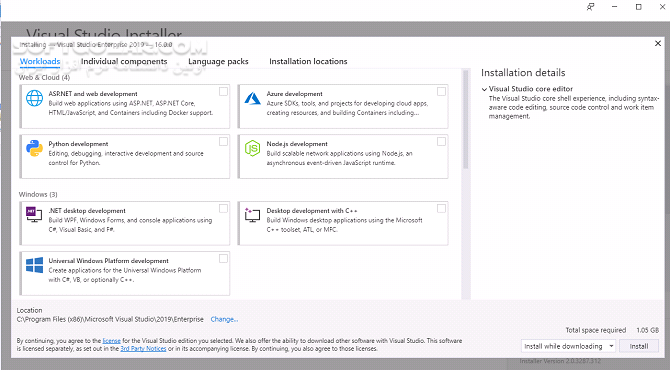The image size is (670, 370).
Task: Click the workloads list vertical scrollbar
Action: point(465,120)
